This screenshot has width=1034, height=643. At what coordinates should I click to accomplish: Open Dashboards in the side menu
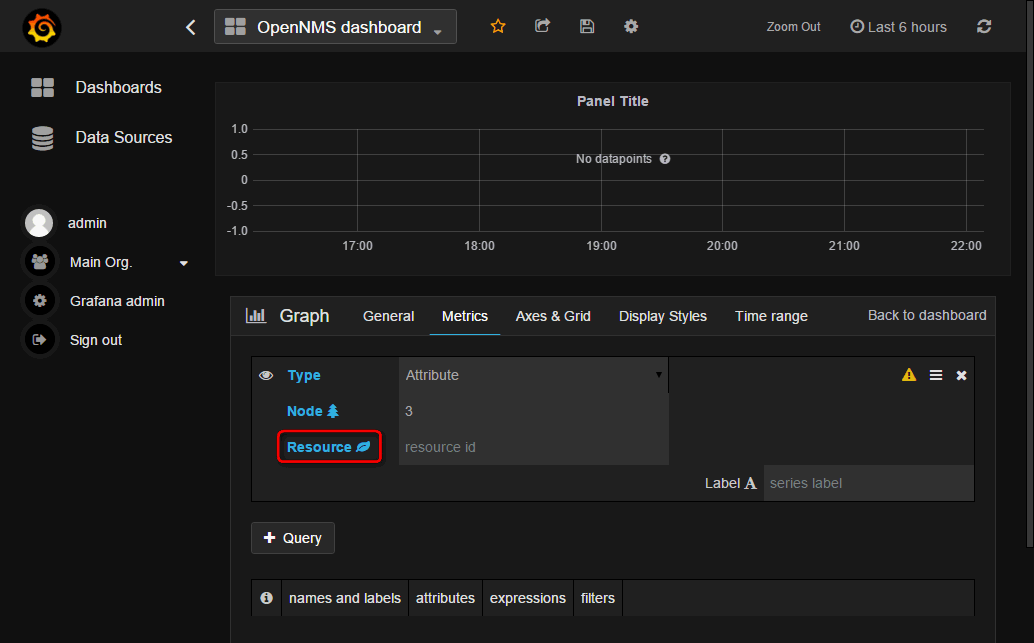click(x=118, y=87)
